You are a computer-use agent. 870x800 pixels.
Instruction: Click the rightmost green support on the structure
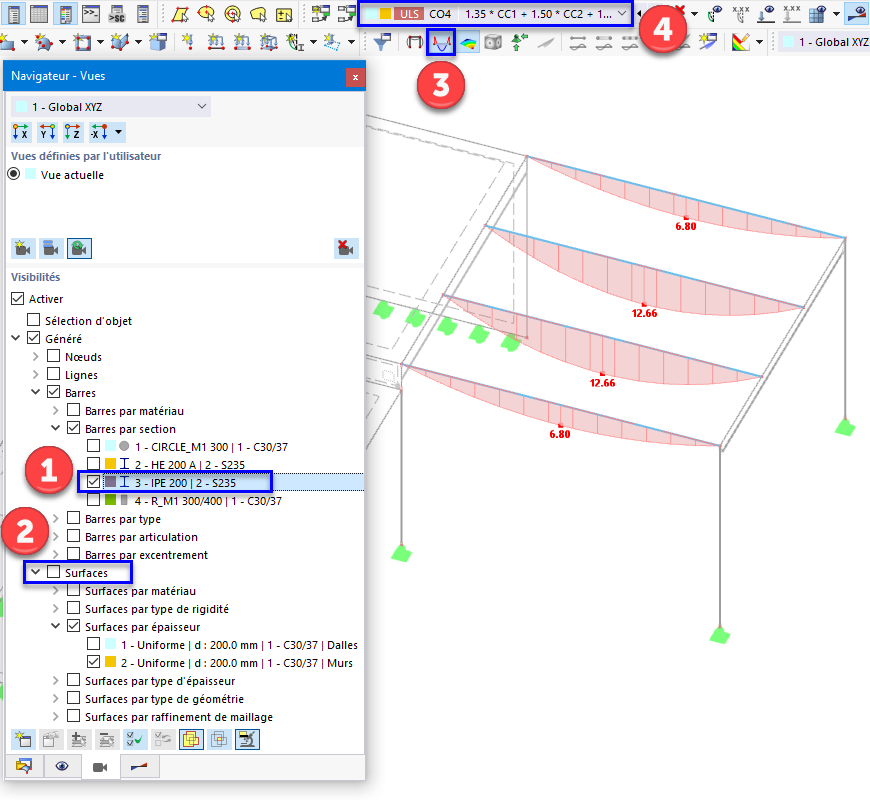(x=845, y=428)
